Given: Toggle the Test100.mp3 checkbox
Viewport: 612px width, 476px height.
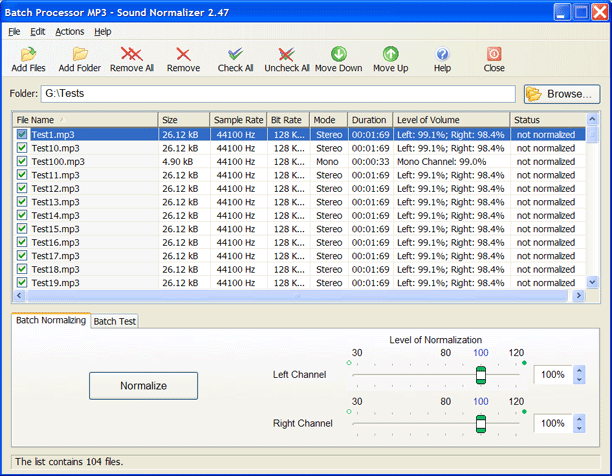Looking at the screenshot, I should [x=22, y=161].
